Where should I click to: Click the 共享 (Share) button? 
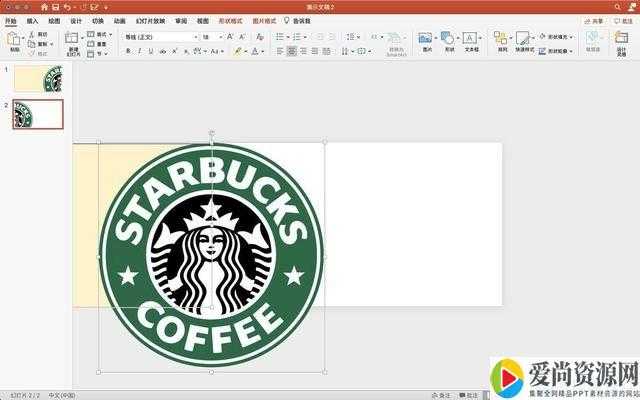click(594, 20)
